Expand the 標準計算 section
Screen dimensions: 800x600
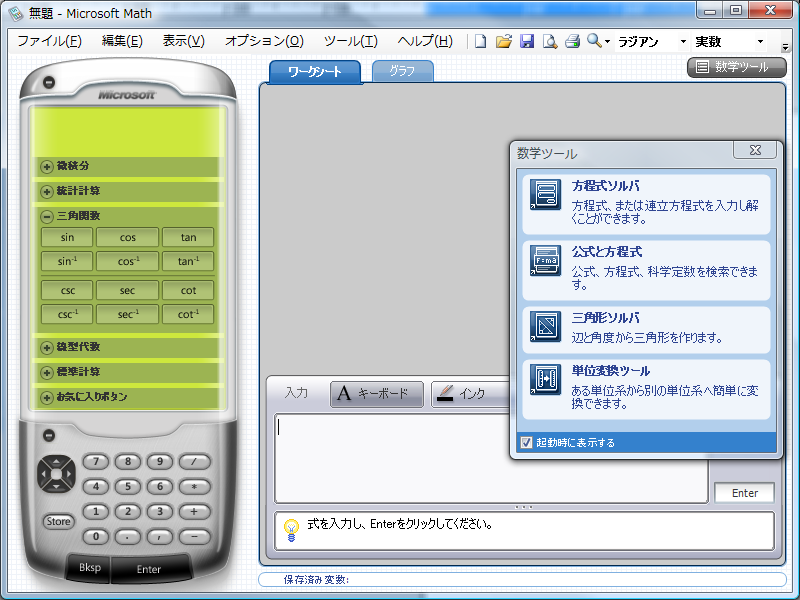tap(47, 372)
